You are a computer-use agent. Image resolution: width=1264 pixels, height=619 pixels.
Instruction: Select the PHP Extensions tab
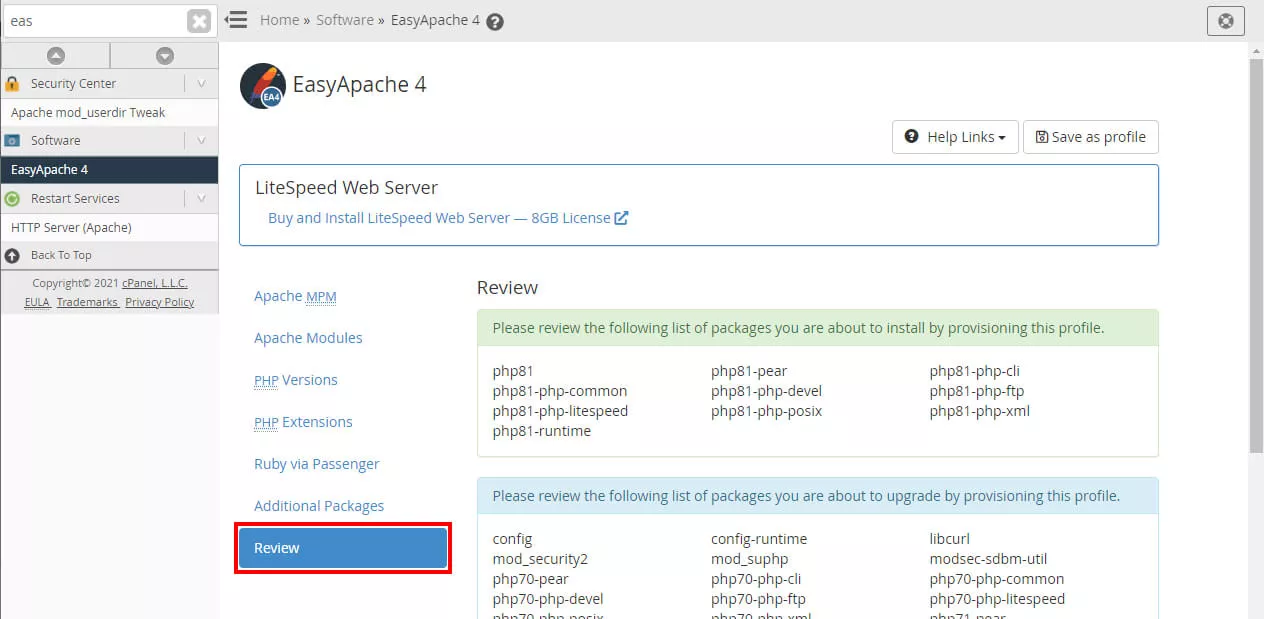[x=303, y=422]
